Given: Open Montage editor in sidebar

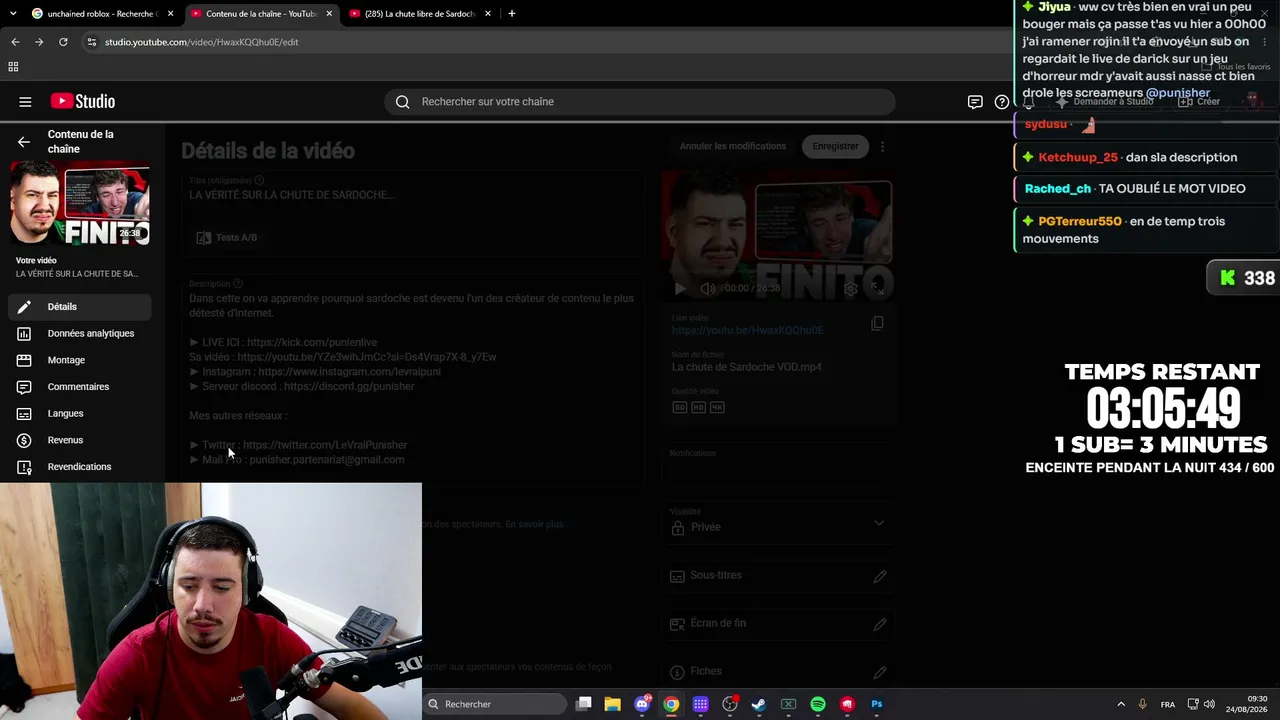Looking at the screenshot, I should (x=80, y=360).
